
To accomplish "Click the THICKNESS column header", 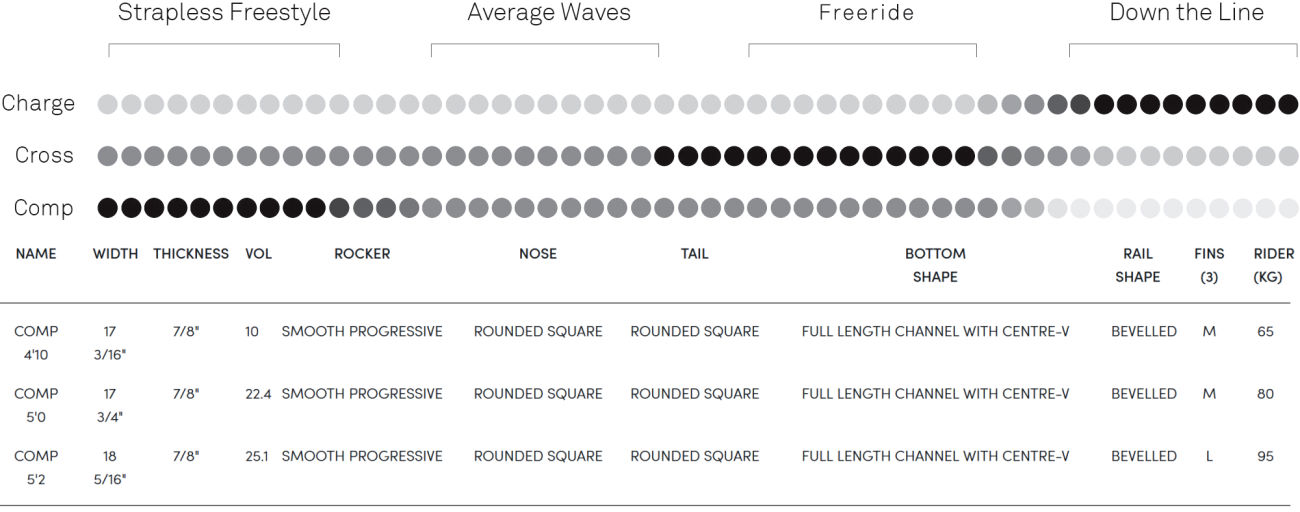I will tap(191, 254).
